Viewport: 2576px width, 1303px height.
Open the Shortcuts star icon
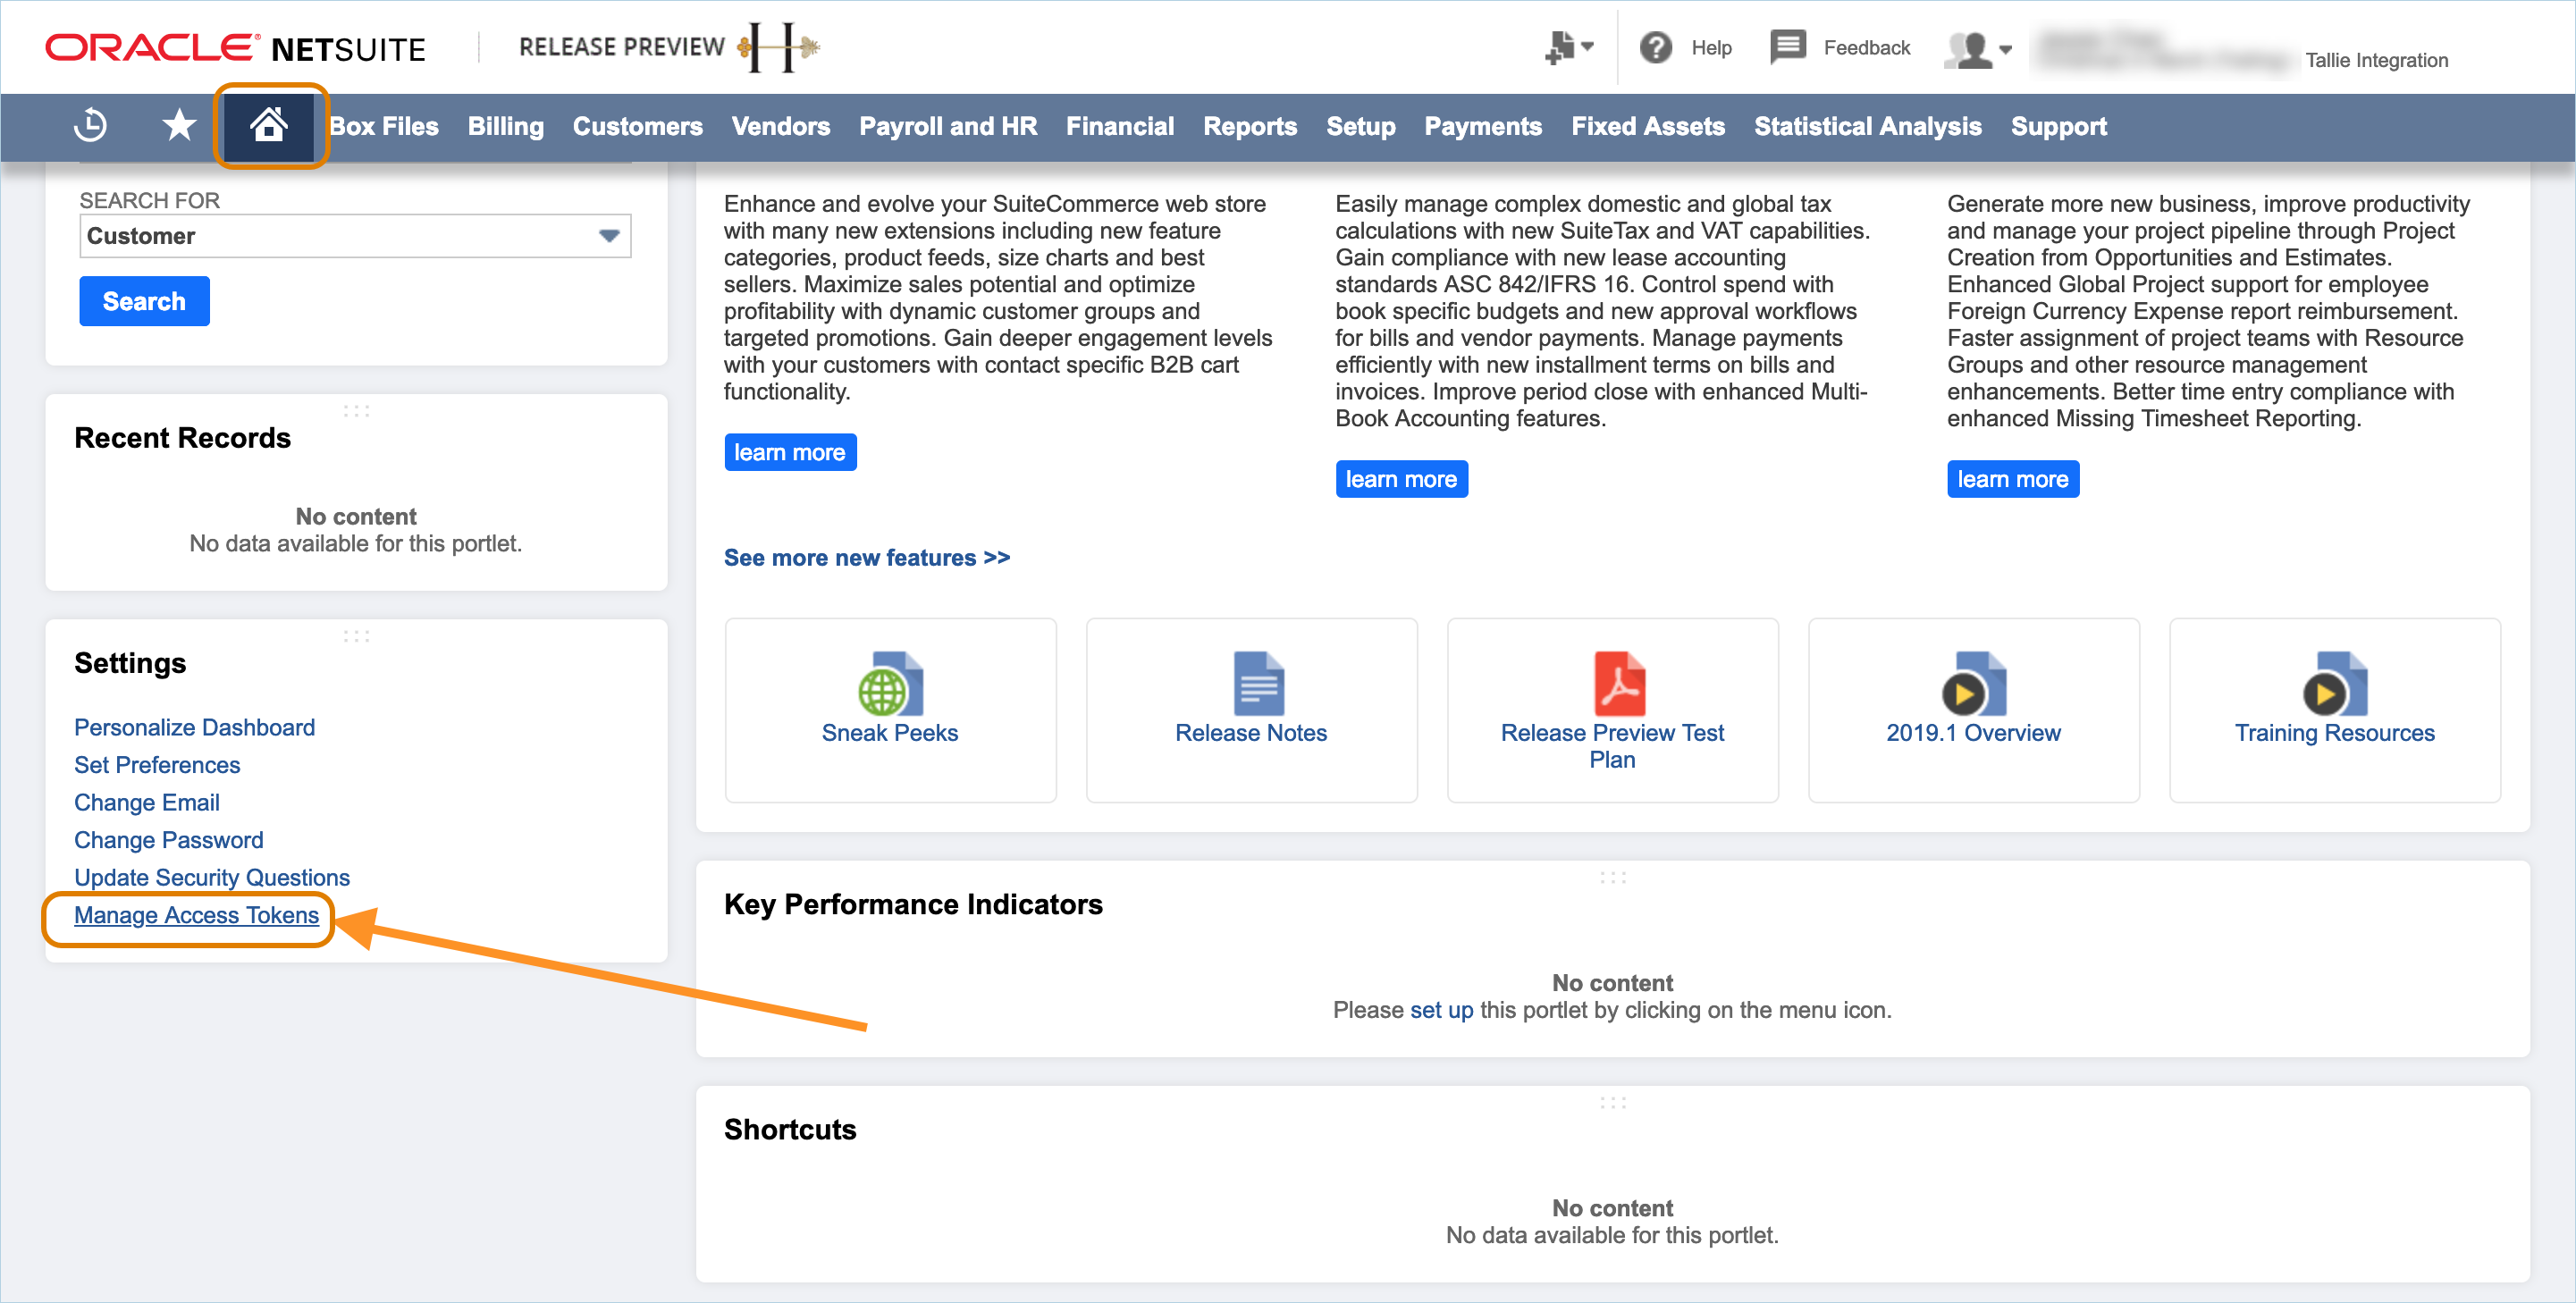click(179, 126)
